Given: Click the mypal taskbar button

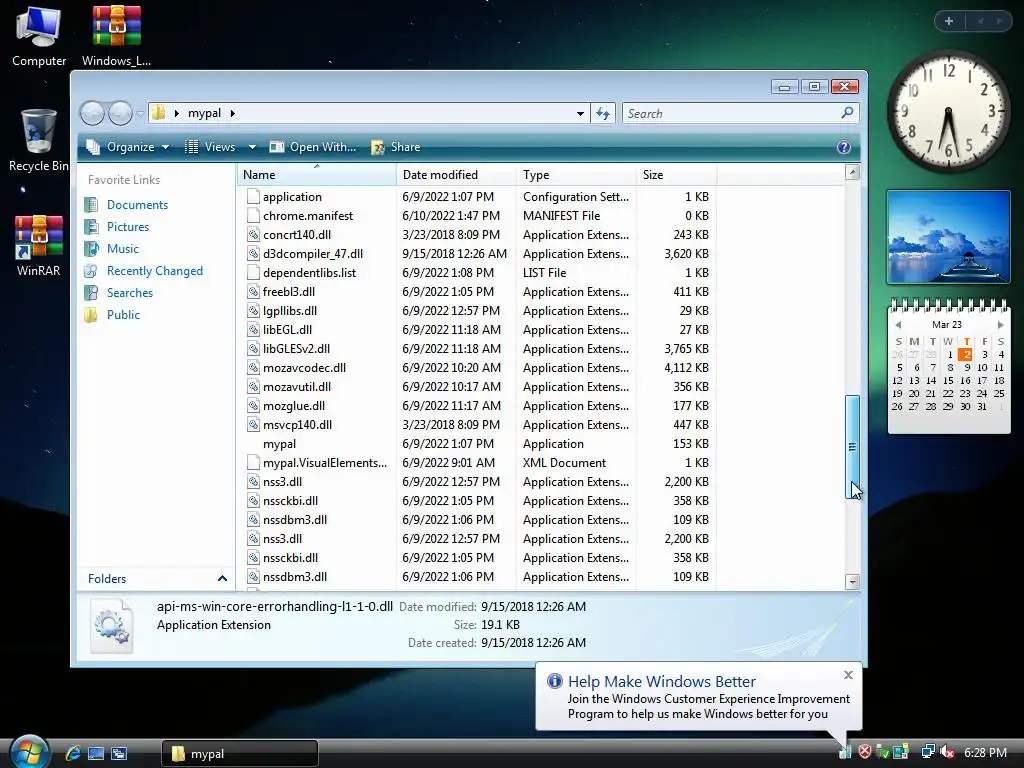Looking at the screenshot, I should coord(240,754).
